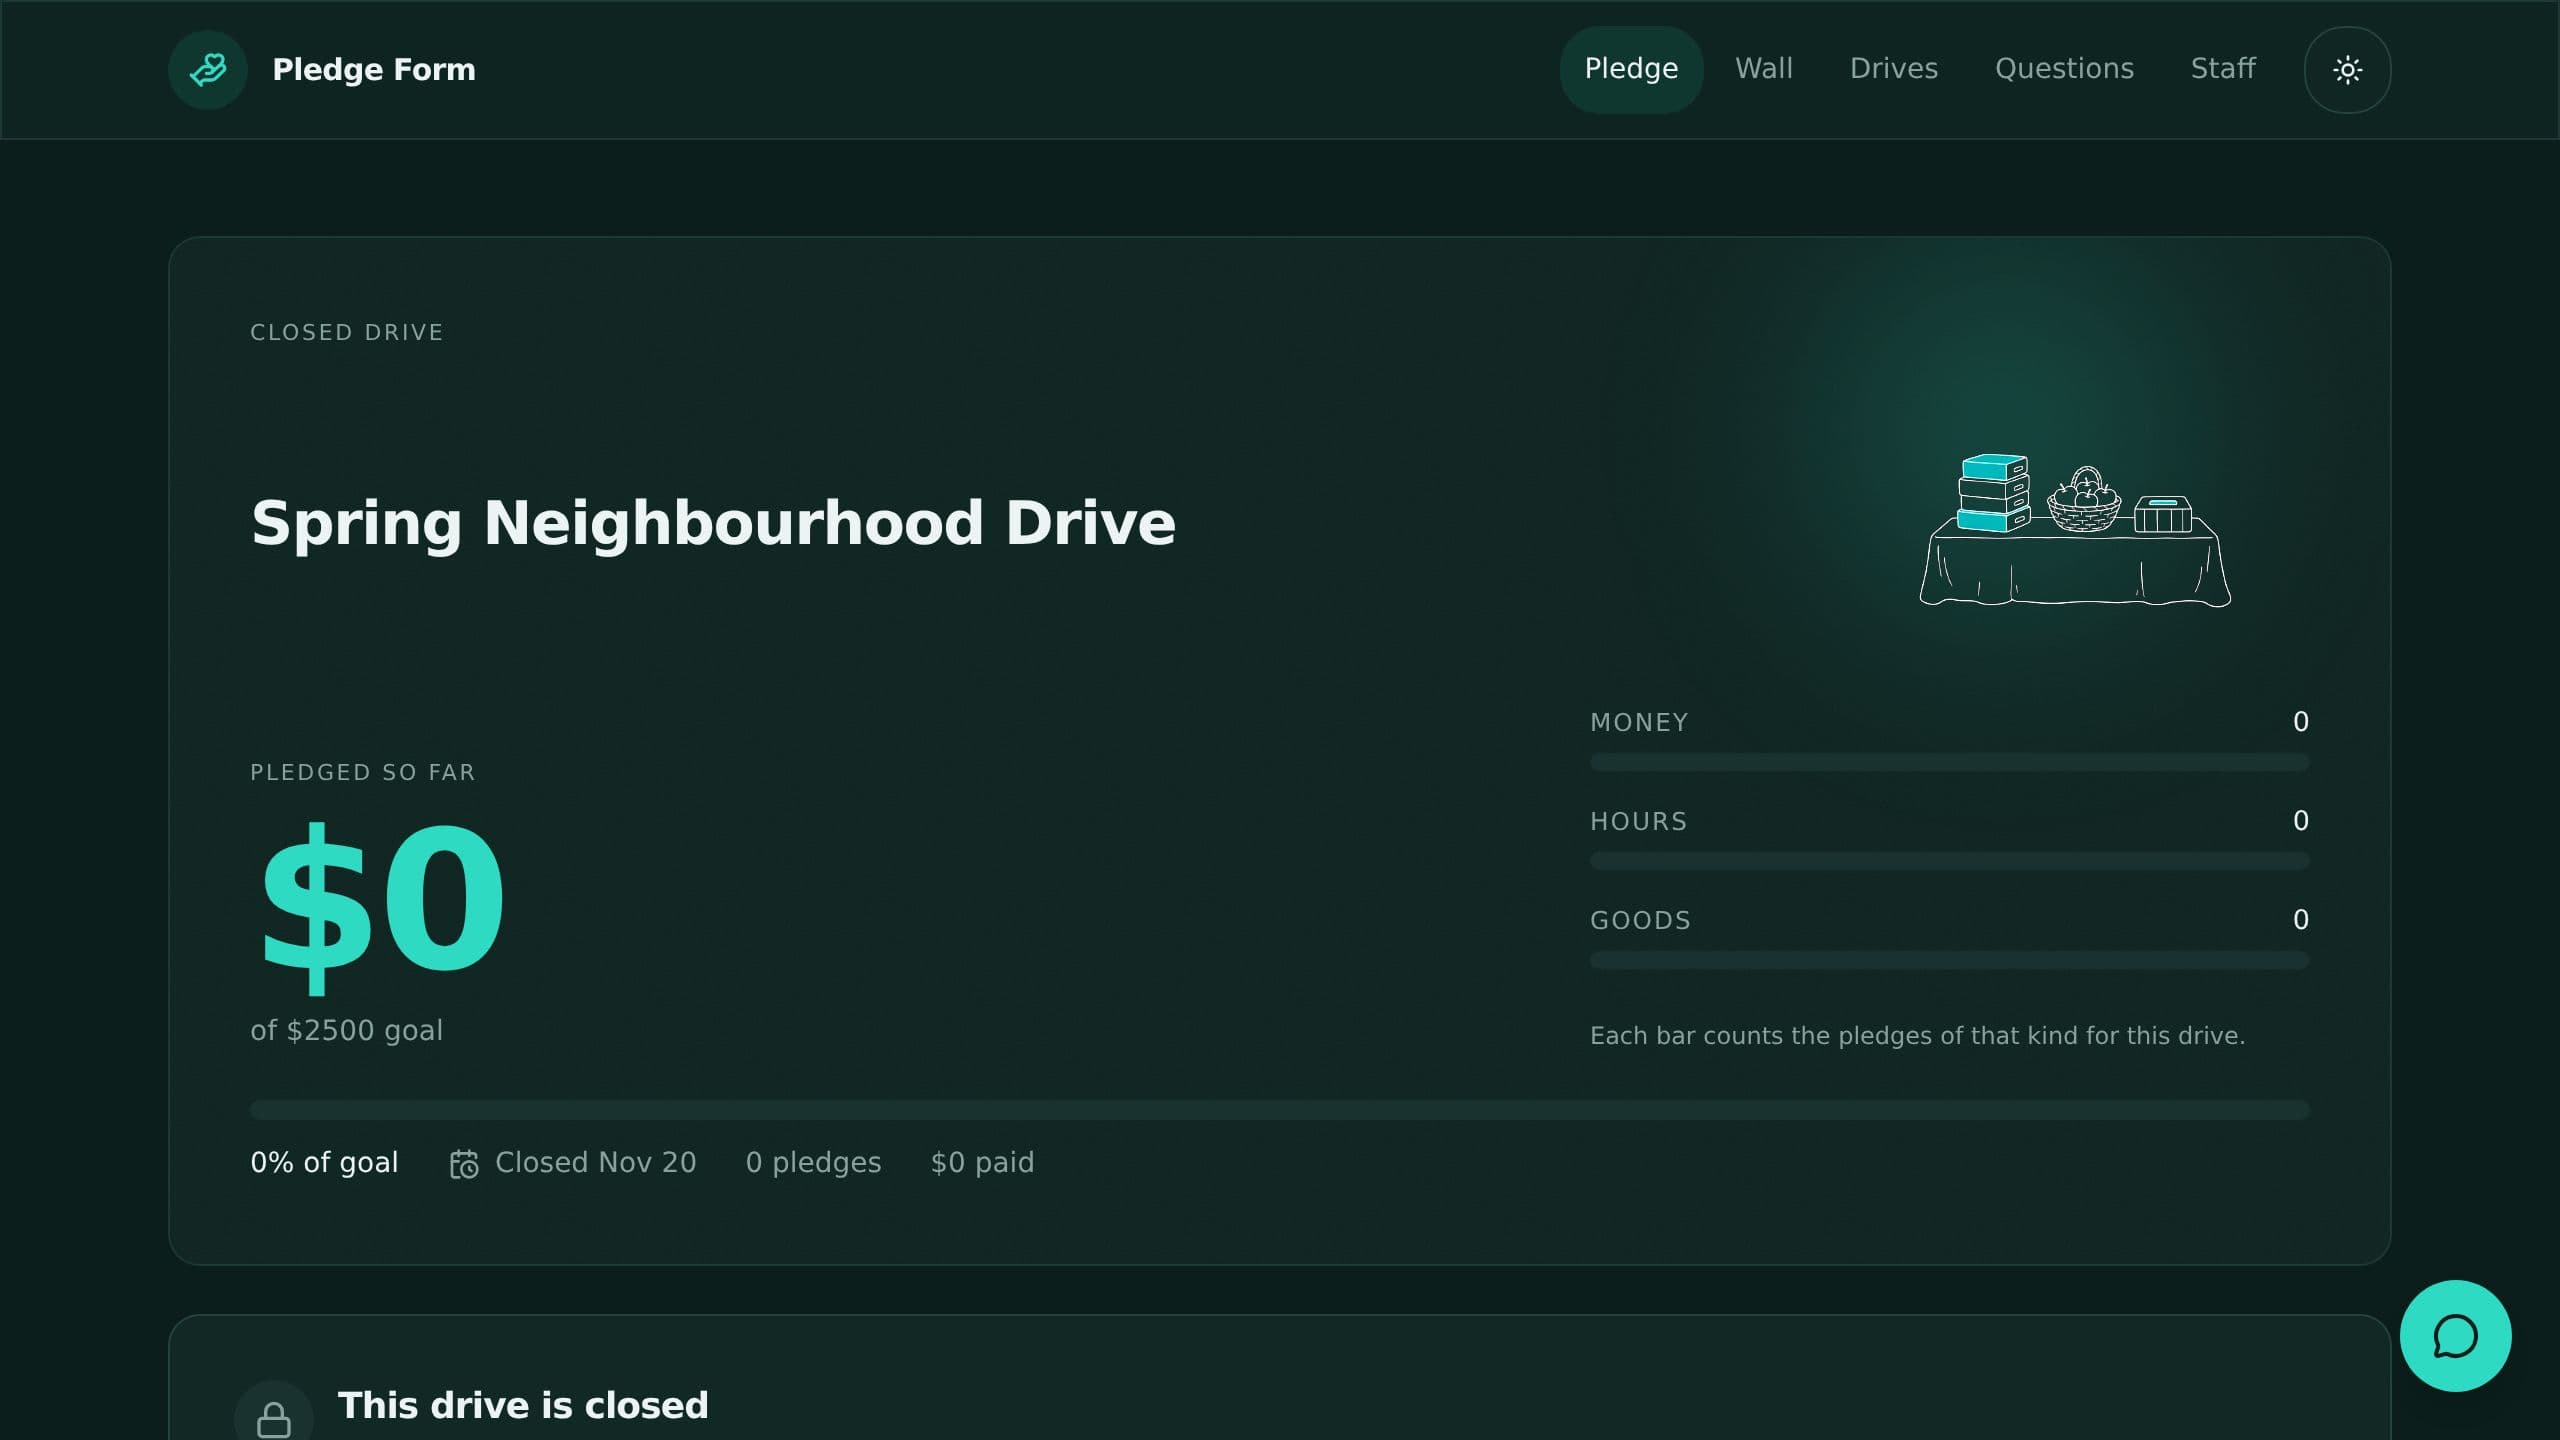The height and width of the screenshot is (1440, 2560).
Task: Click the MONEY label
Action: (1639, 723)
